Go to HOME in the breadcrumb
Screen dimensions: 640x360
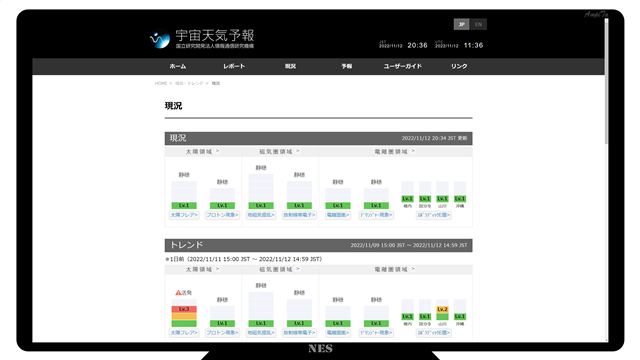point(161,83)
